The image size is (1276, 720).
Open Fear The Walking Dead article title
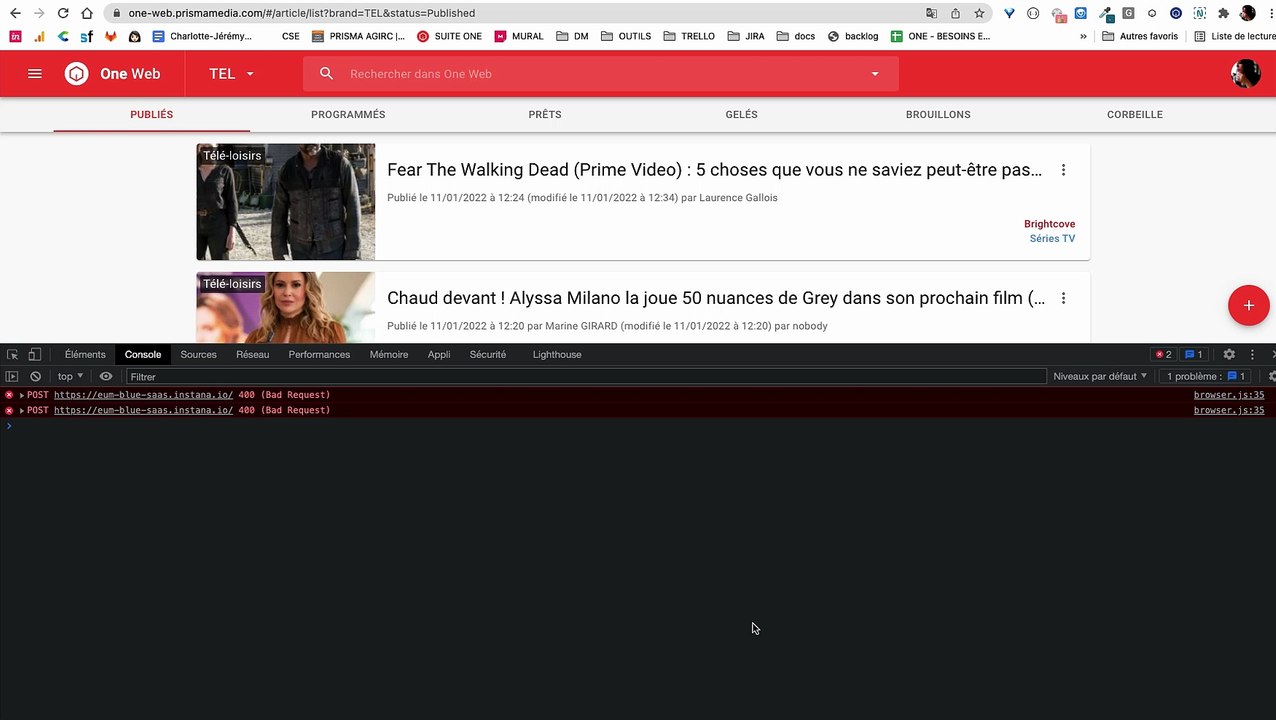tap(715, 170)
